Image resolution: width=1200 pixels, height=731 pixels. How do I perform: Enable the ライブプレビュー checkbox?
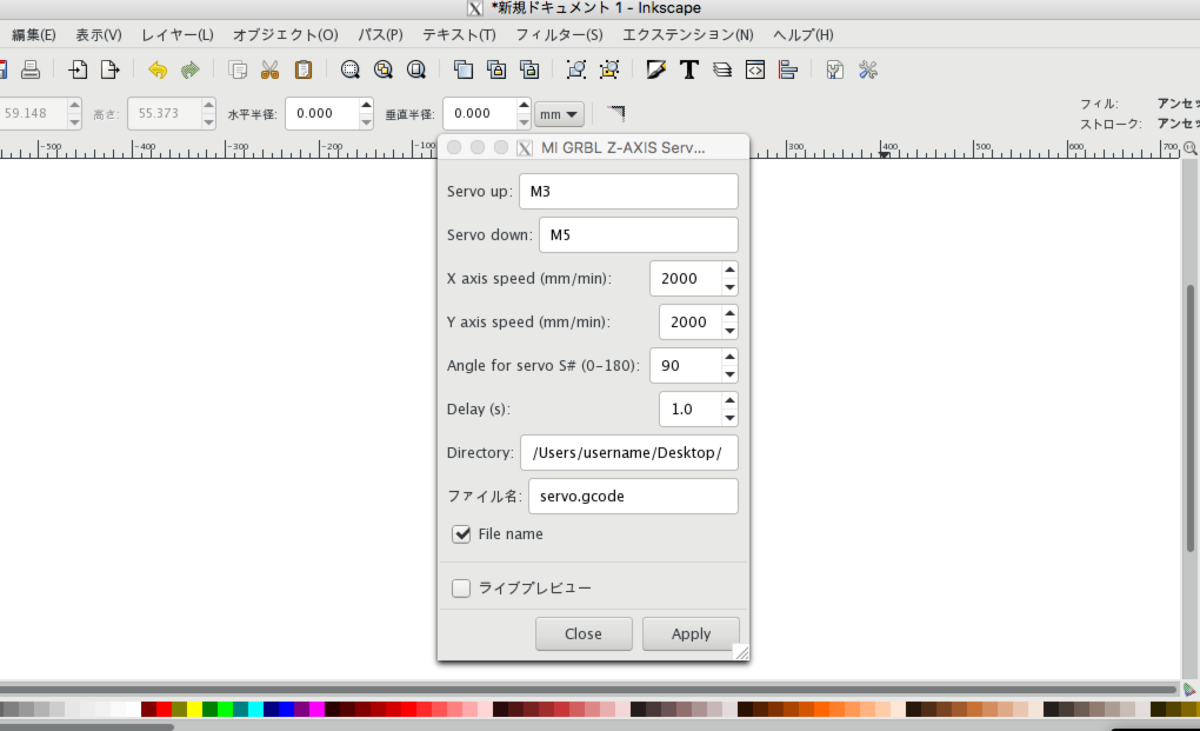461,588
